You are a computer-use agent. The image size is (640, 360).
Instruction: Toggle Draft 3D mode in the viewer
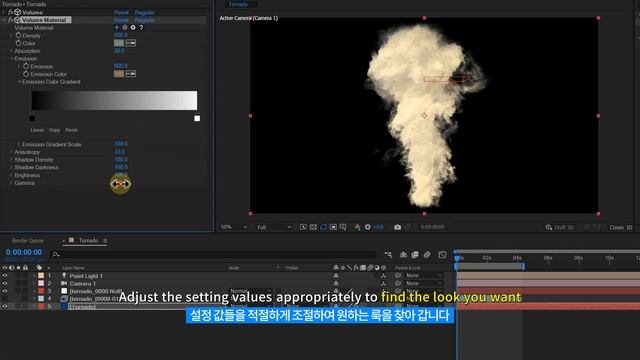559,227
